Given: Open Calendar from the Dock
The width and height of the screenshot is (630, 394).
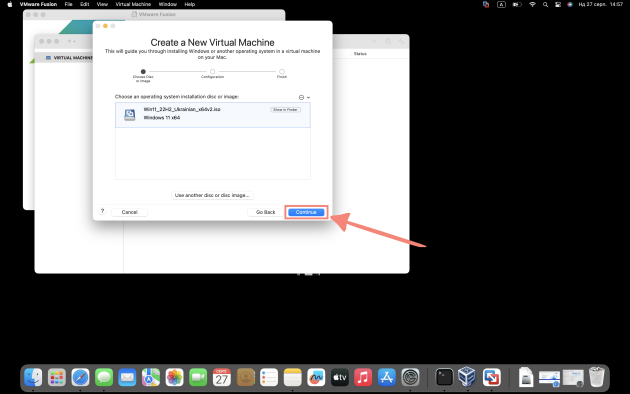Looking at the screenshot, I should click(x=222, y=378).
